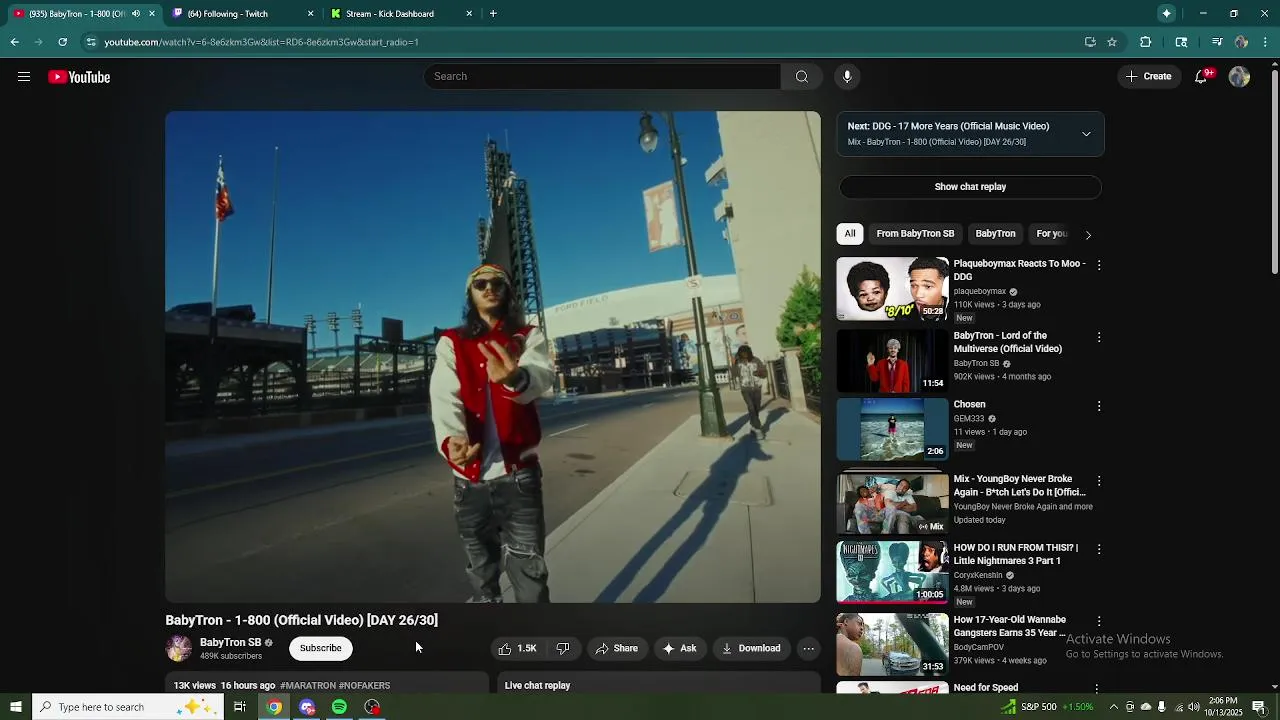This screenshot has width=1280, height=720.
Task: Open Chrome extensions puzzle icon
Action: click(x=1146, y=42)
